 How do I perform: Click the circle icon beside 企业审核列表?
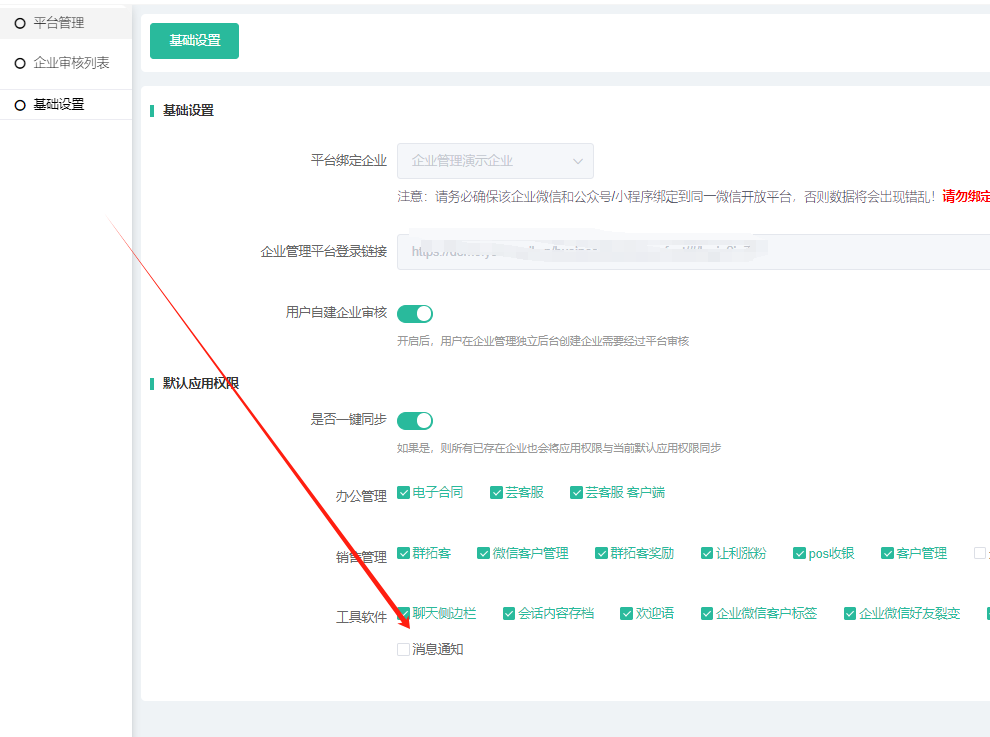point(20,64)
